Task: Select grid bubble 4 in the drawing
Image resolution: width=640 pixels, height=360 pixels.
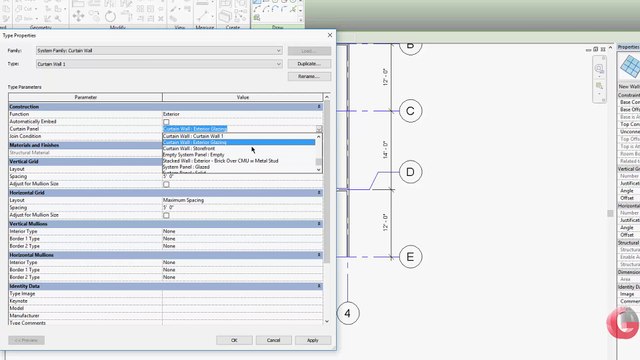Action: click(348, 313)
